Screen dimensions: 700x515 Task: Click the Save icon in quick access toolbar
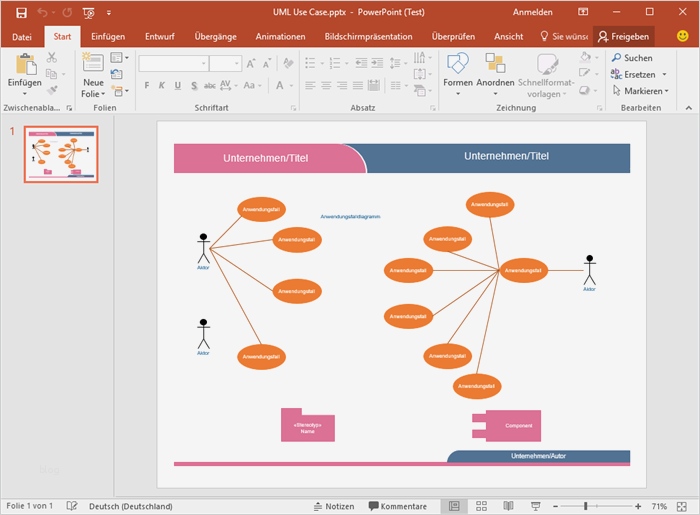[x=21, y=12]
